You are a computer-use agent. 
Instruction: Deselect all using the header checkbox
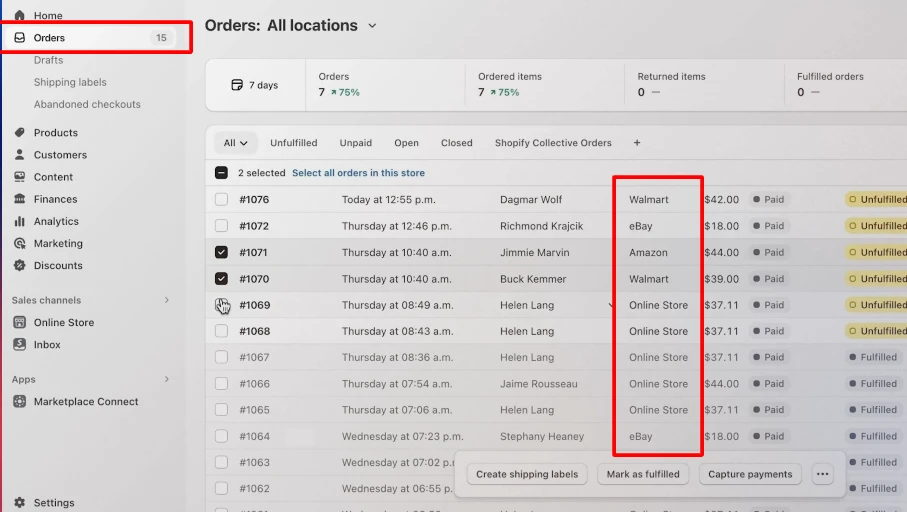pos(222,172)
